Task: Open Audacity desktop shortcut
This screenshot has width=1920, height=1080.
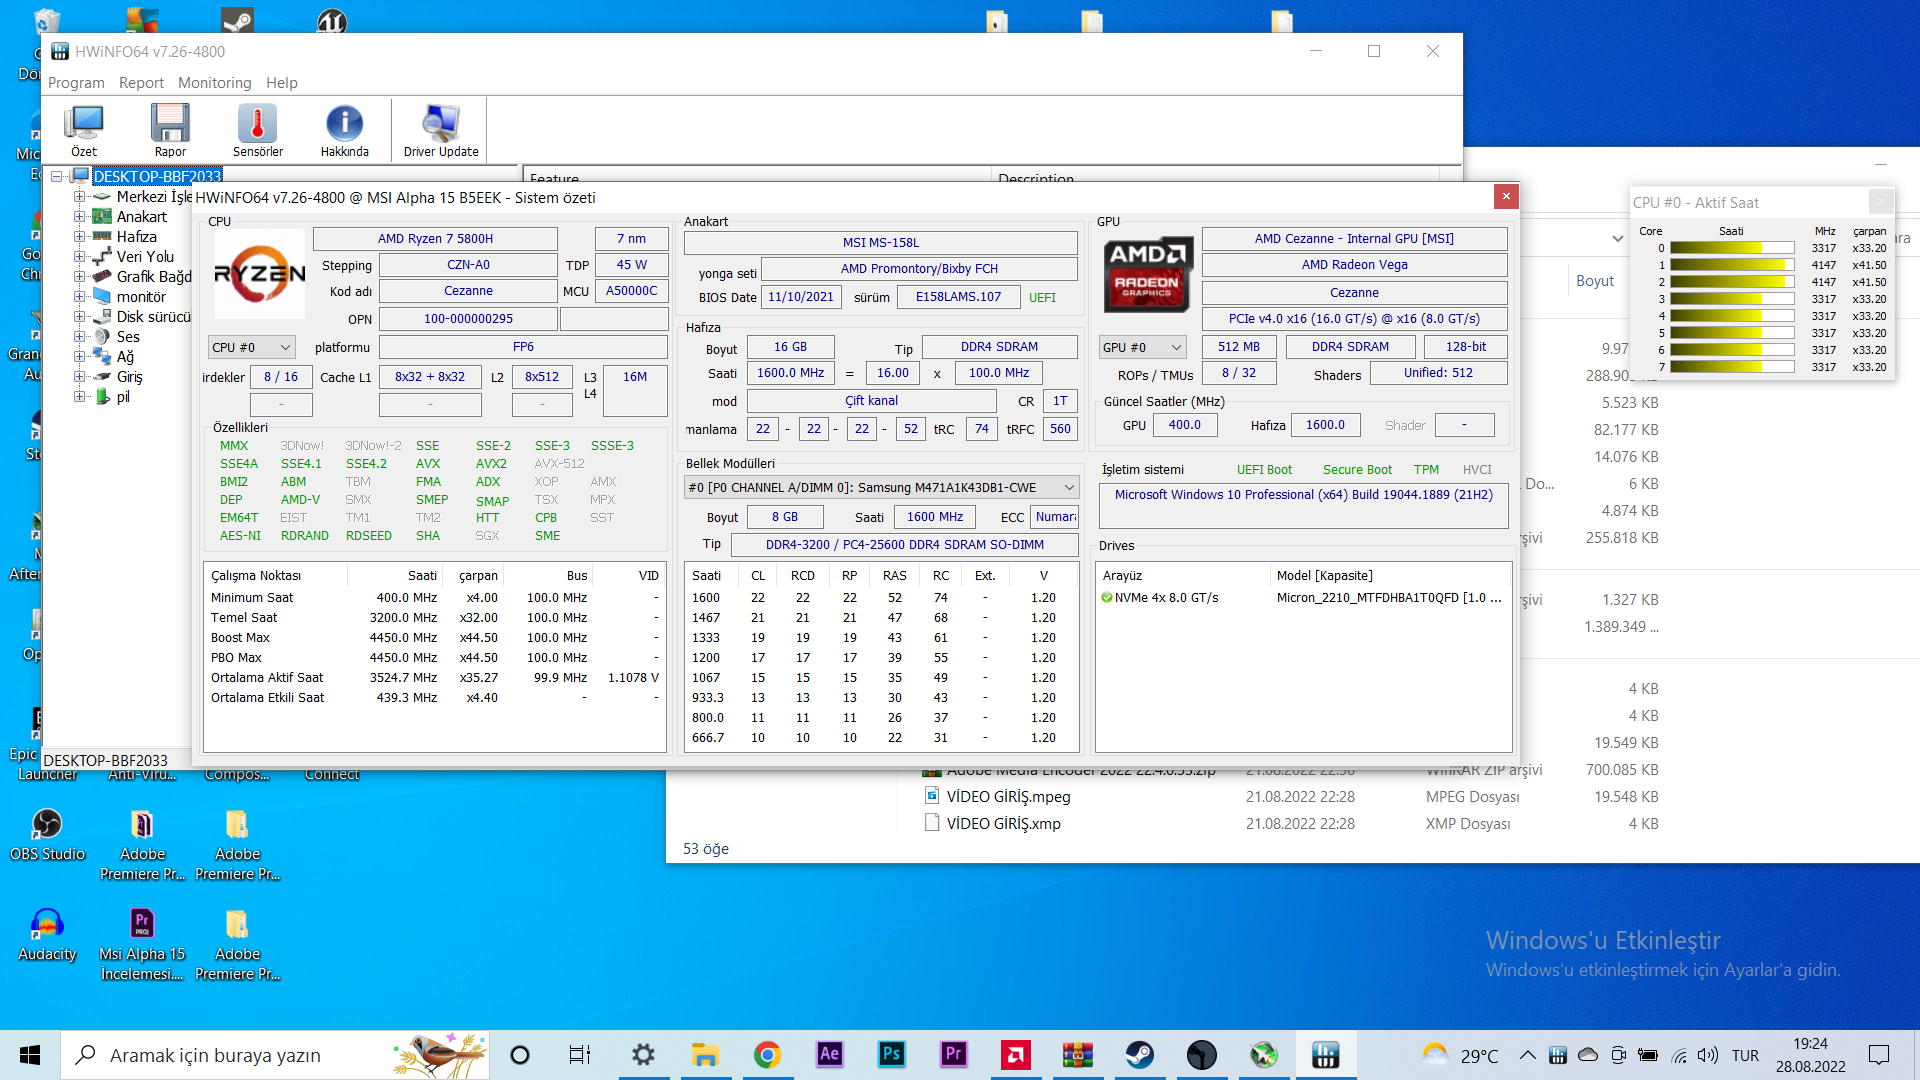Action: pos(47,934)
